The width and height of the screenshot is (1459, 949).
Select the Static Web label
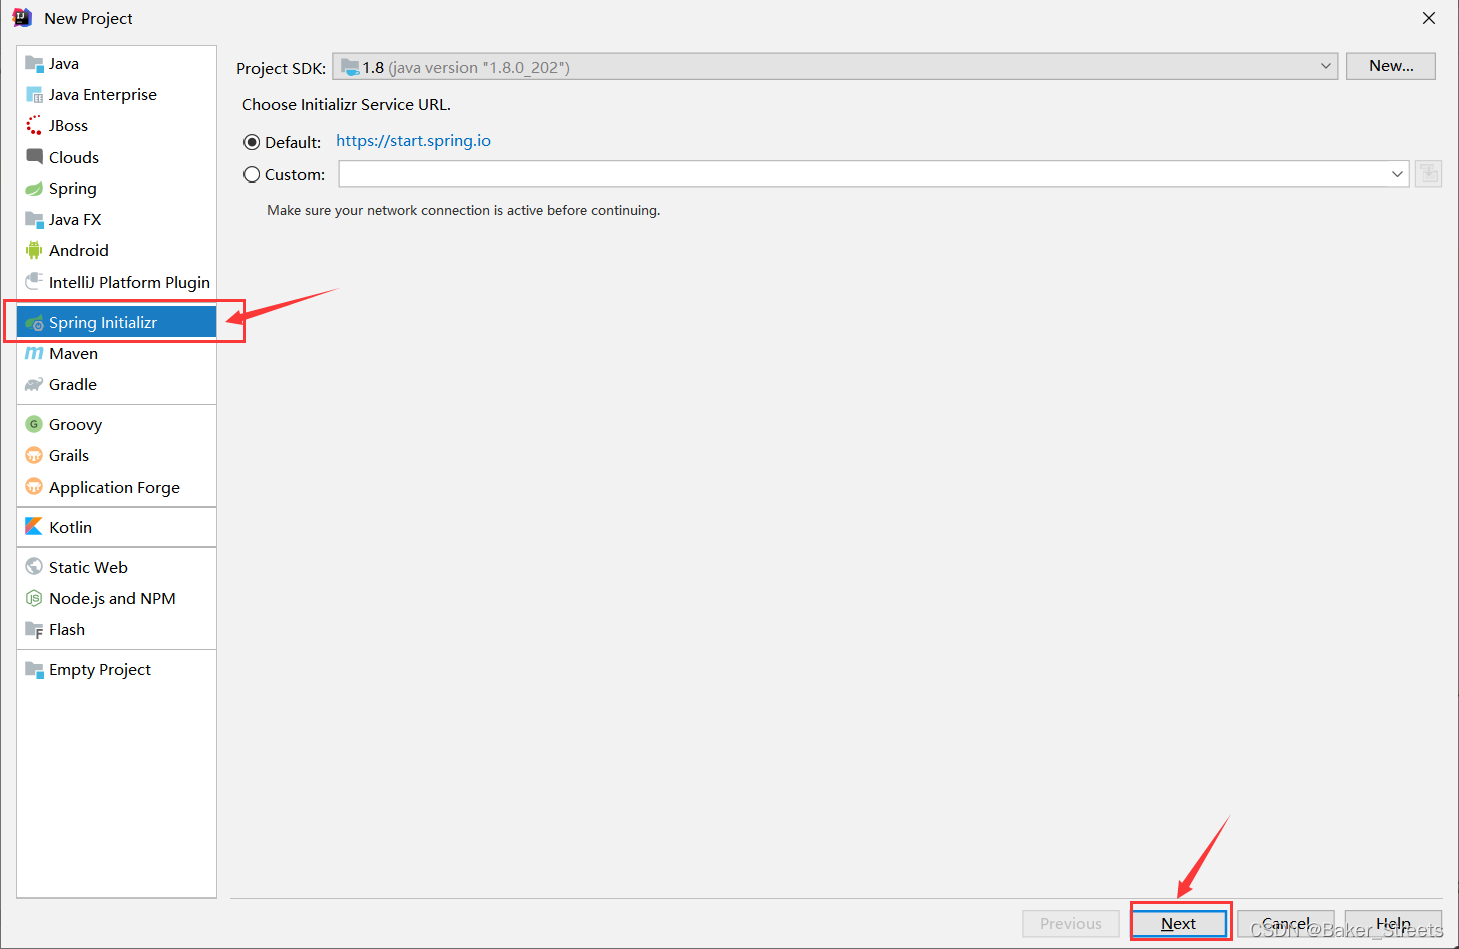(88, 567)
